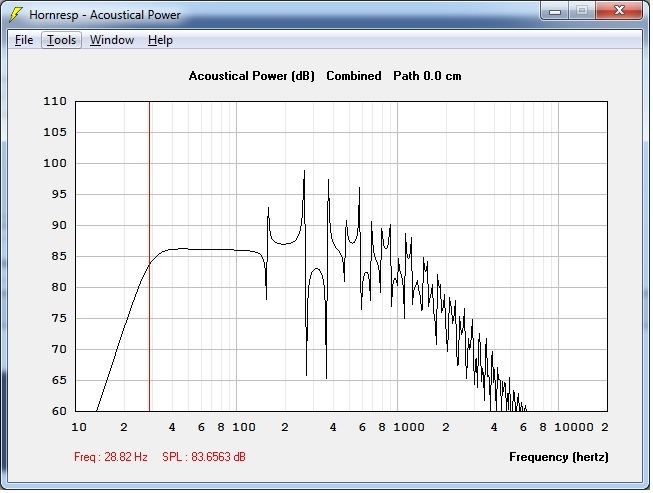The image size is (653, 493).
Task: Open the File menu
Action: click(x=24, y=40)
